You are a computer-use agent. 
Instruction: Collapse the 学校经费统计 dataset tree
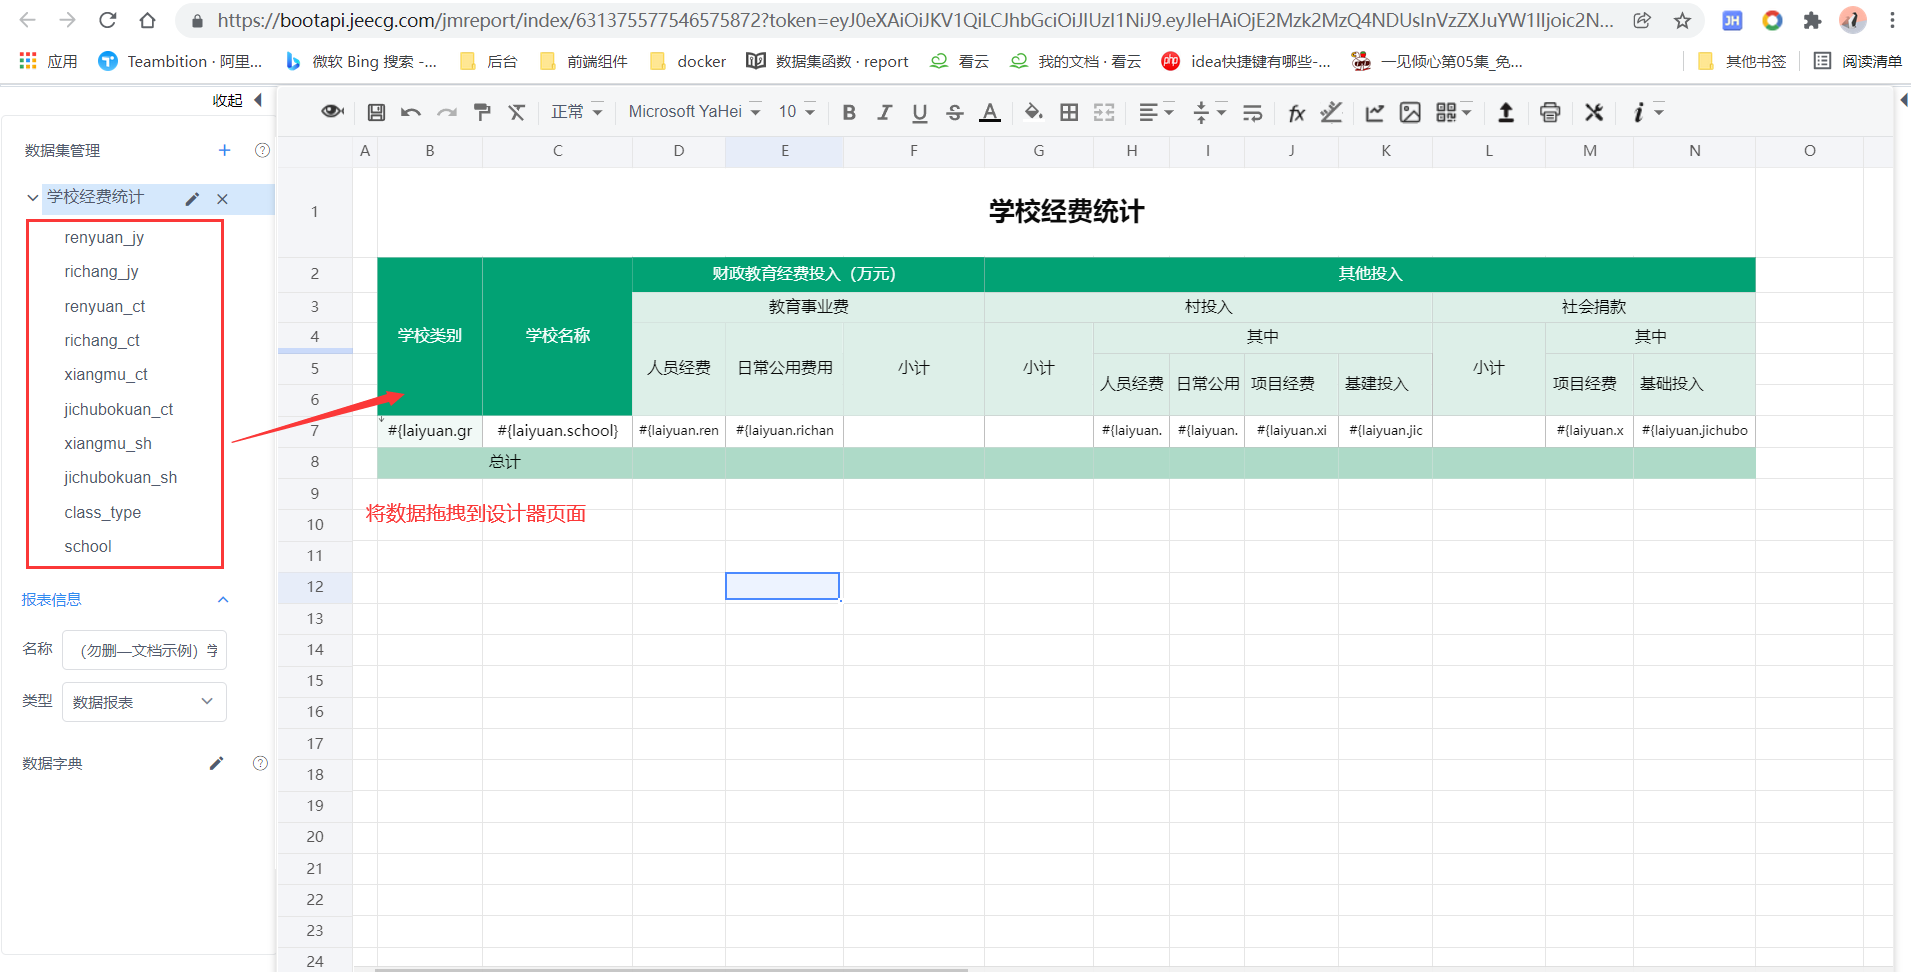(x=33, y=198)
